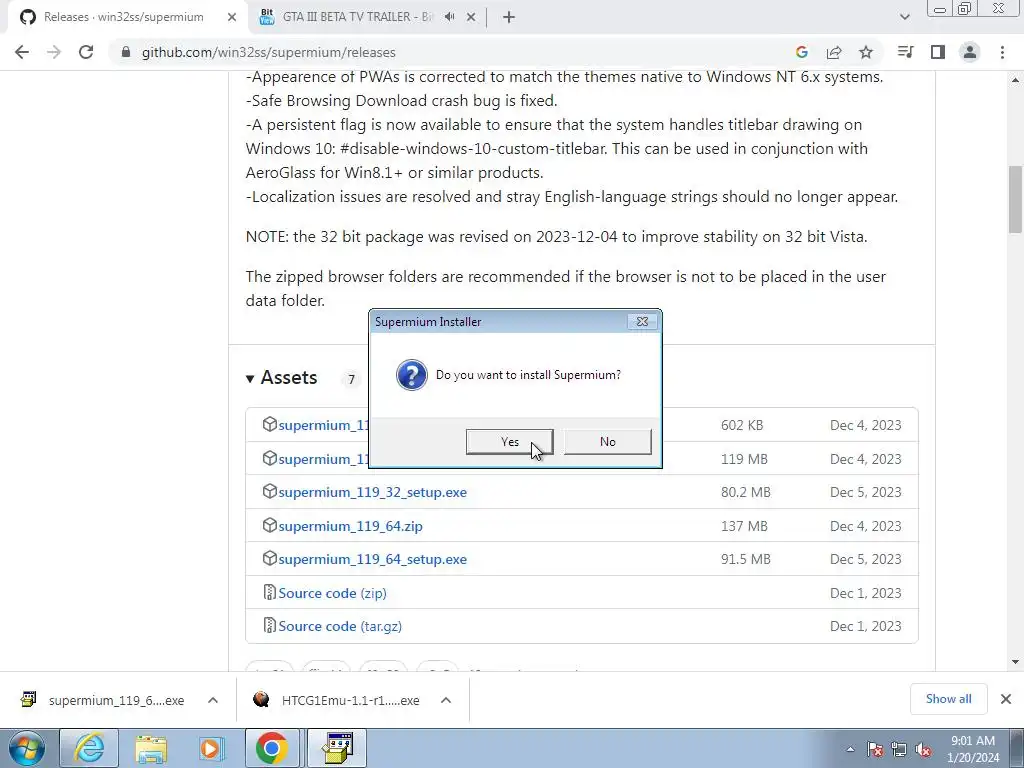The image size is (1024, 768).
Task: Close the GTA III BETA TV TRAILER tab
Action: (471, 17)
